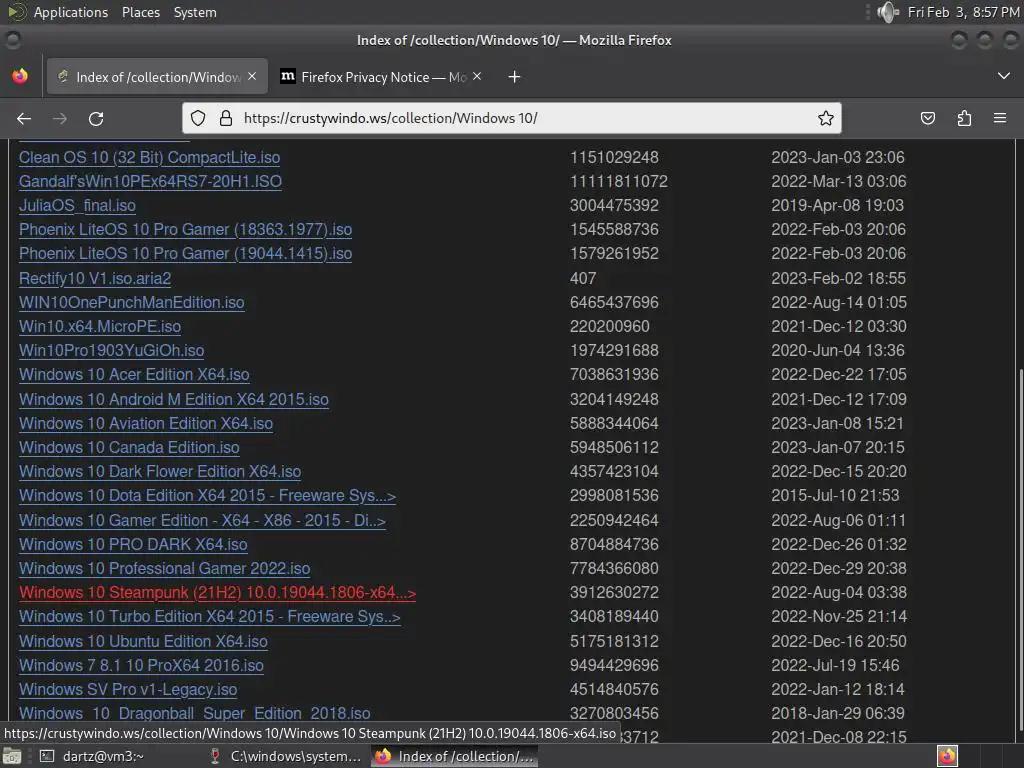Open the extensions puzzle icon
The image size is (1024, 768).
pos(964,118)
